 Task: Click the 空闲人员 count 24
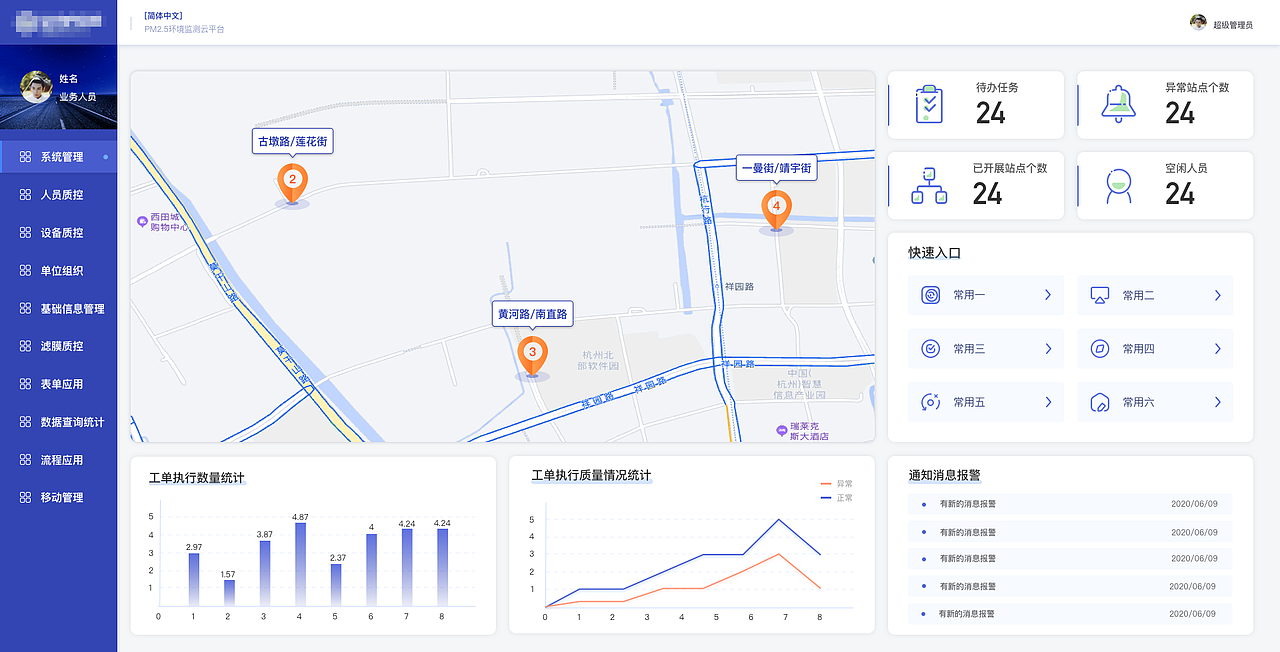pyautogui.click(x=1180, y=194)
